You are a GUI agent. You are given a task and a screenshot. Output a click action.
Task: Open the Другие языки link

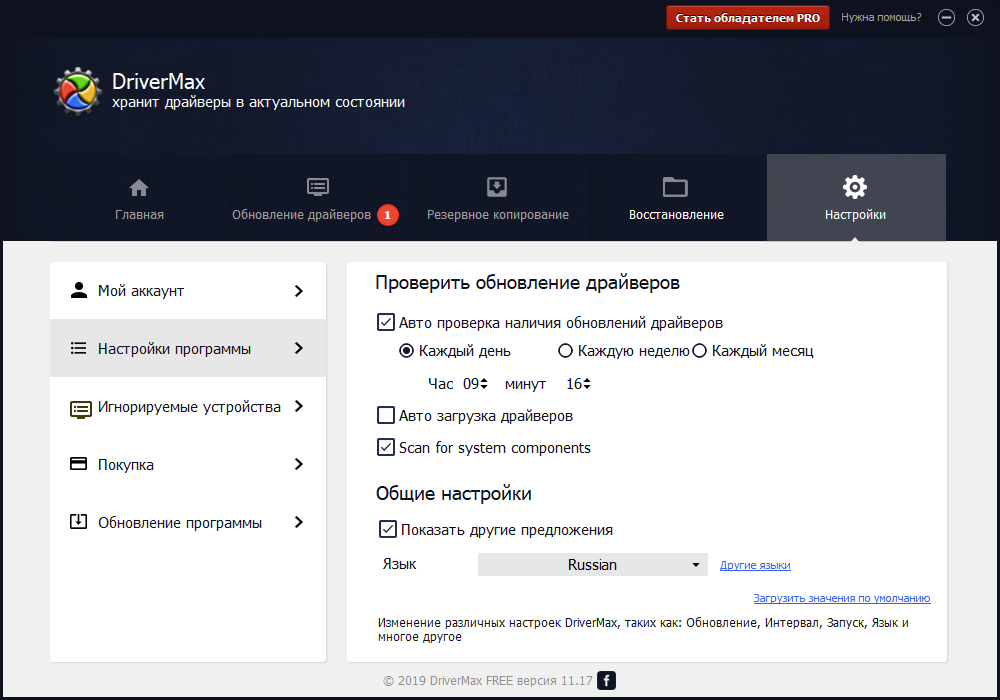click(x=755, y=565)
